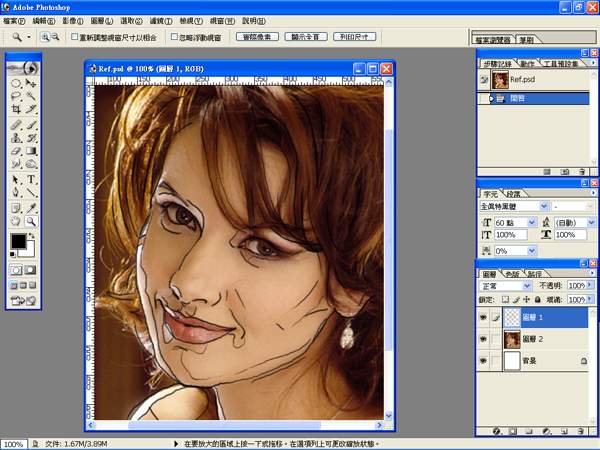600x450 pixels.
Task: Open Zoom tool preset picker arrow
Action: tap(29, 37)
